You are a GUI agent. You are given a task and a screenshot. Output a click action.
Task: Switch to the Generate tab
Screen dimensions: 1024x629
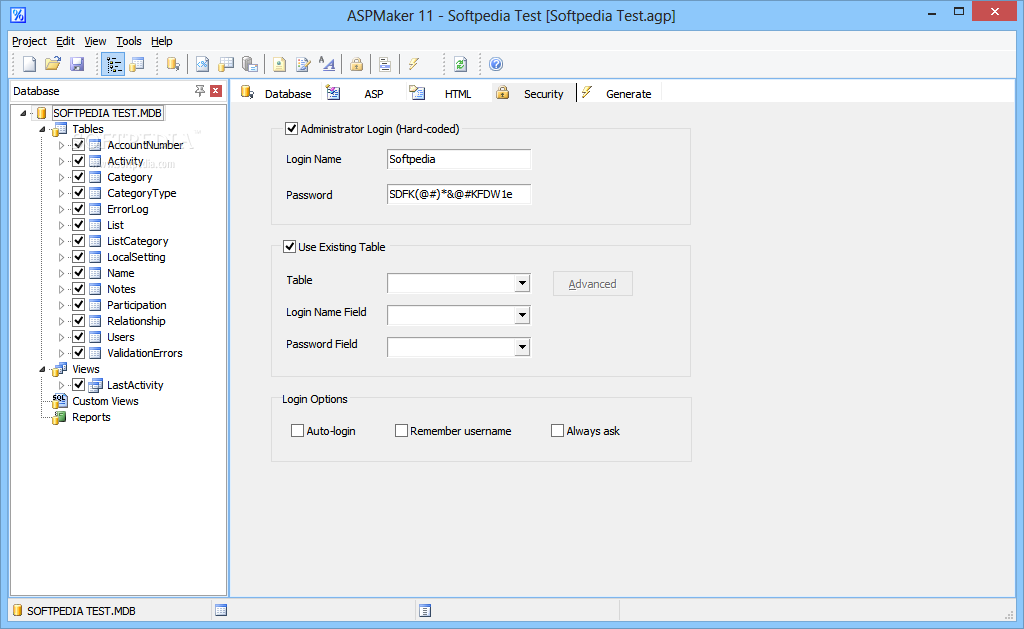point(618,93)
